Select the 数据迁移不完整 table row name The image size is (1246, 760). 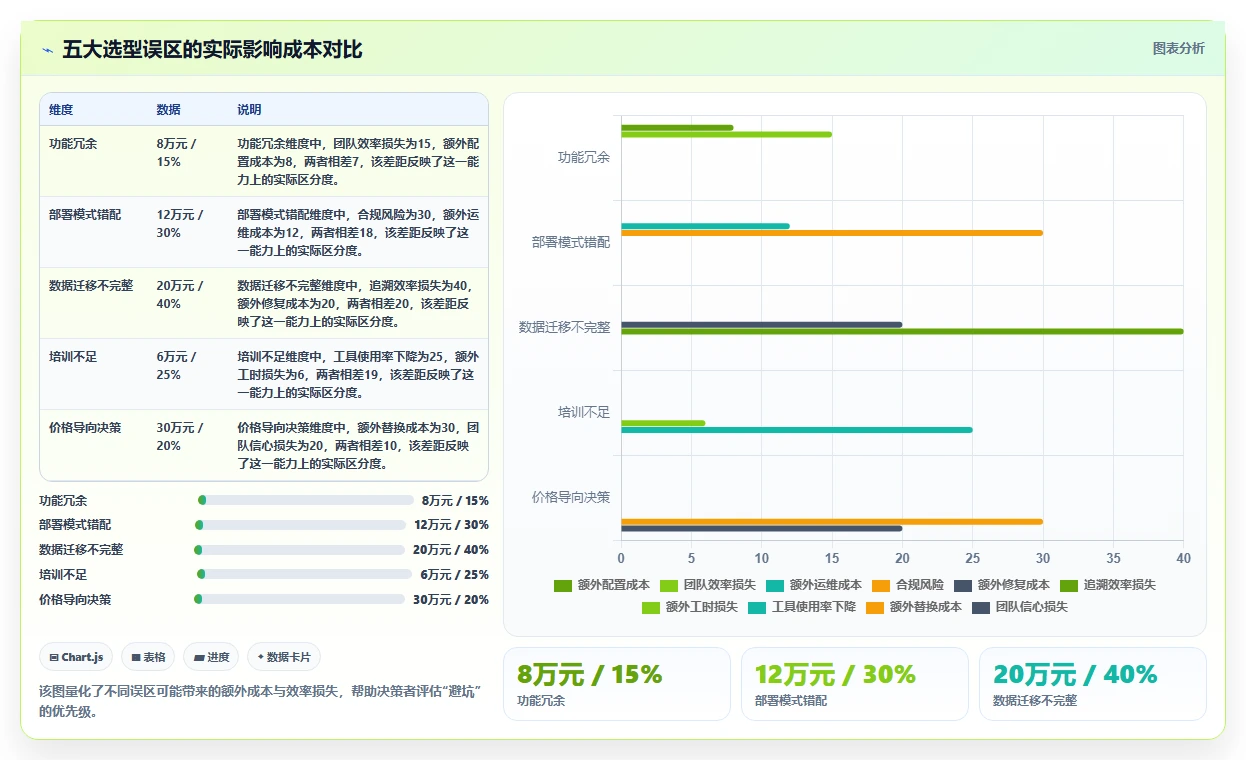(91, 286)
